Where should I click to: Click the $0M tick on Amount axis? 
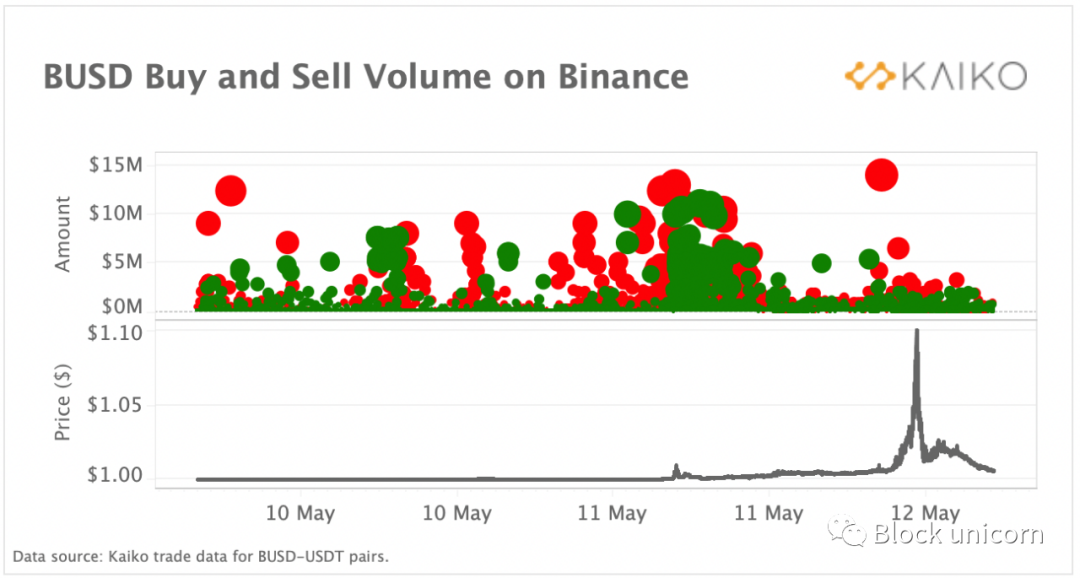click(120, 306)
